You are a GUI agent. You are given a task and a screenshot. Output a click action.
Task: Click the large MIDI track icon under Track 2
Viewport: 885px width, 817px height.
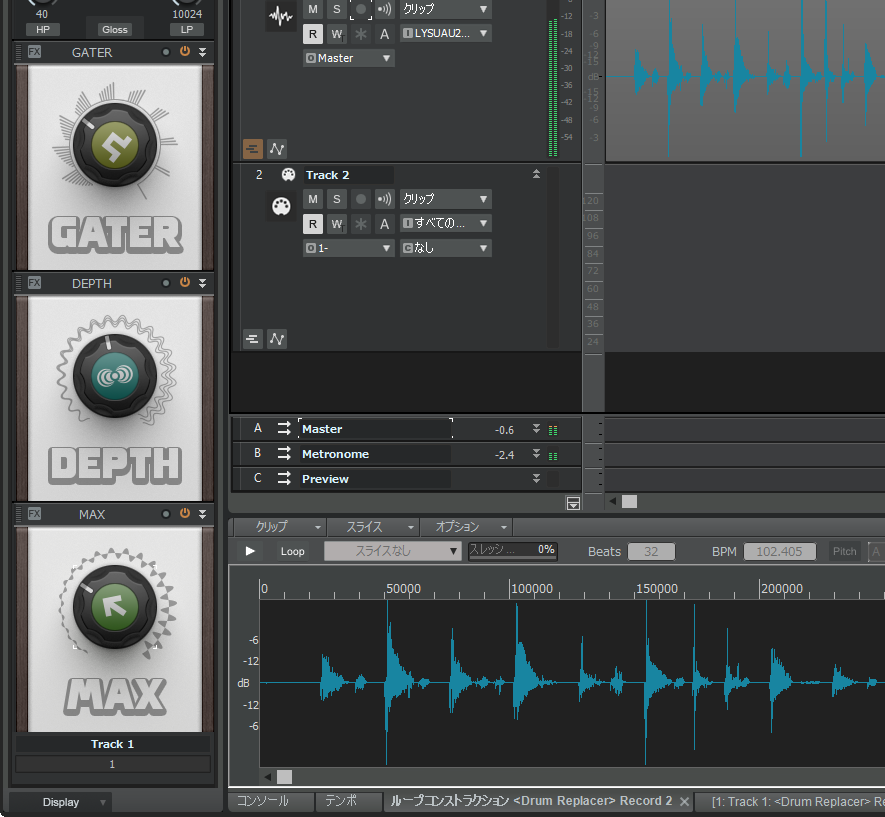coord(281,206)
